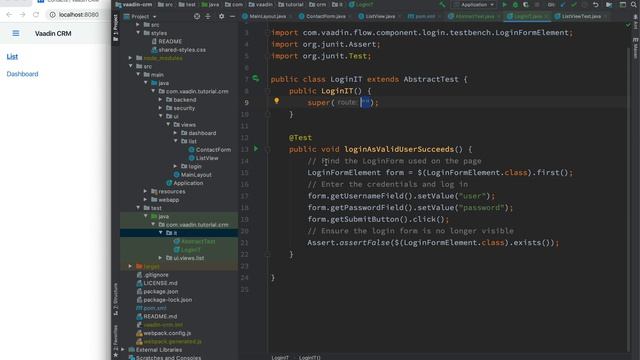Click the collapse all icon in Project panel

pyautogui.click(x=208, y=16)
